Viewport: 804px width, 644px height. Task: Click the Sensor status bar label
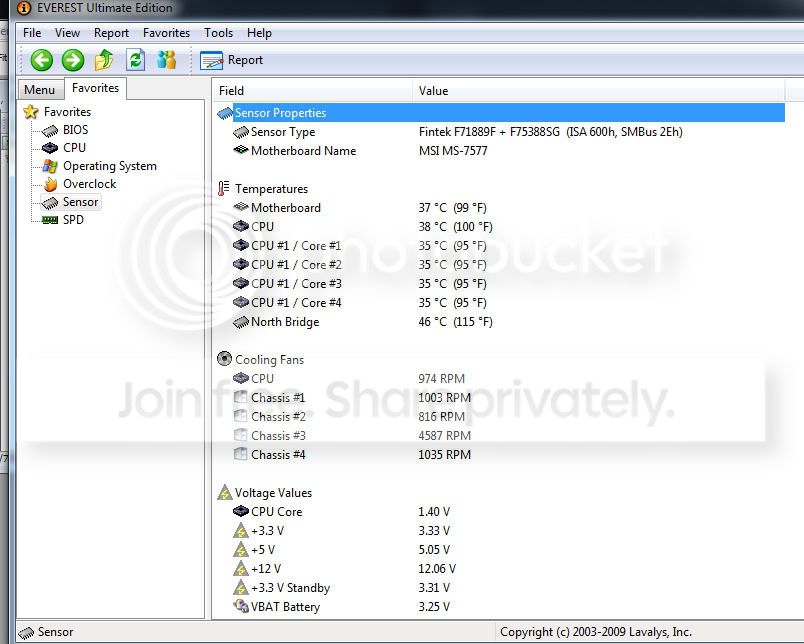point(55,632)
